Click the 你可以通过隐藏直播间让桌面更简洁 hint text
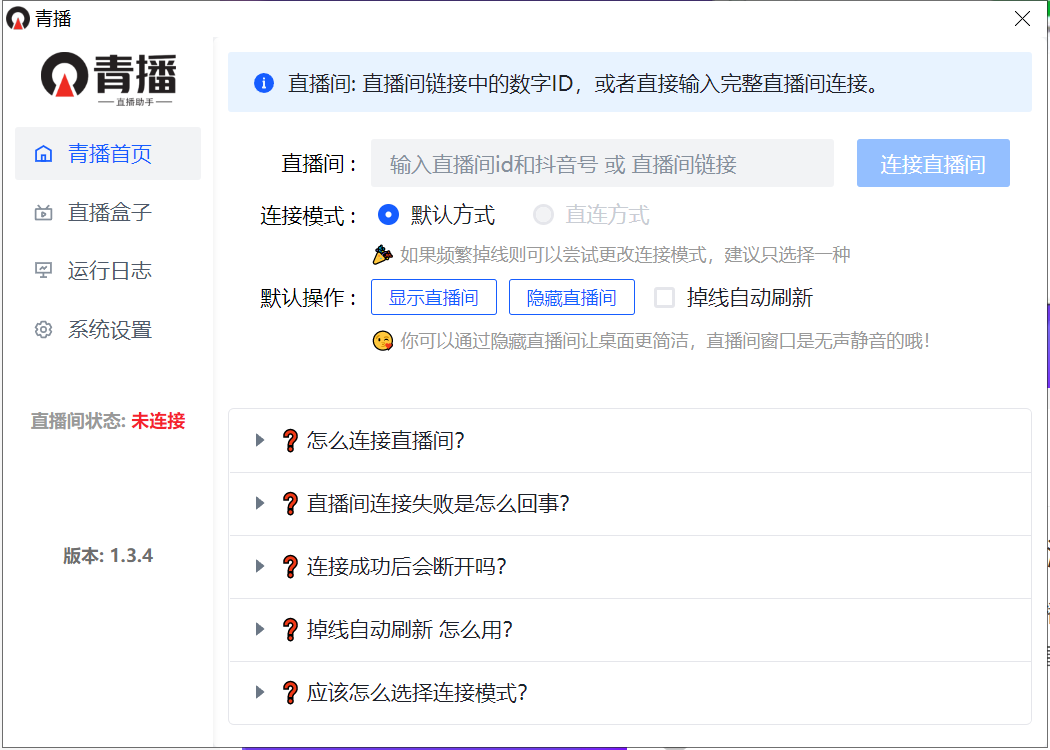This screenshot has height=750, width=1050. click(x=665, y=342)
